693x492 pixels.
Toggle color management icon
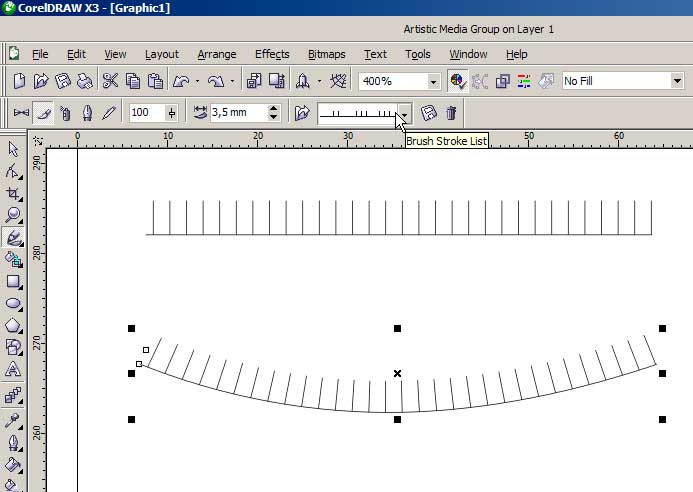pos(457,81)
